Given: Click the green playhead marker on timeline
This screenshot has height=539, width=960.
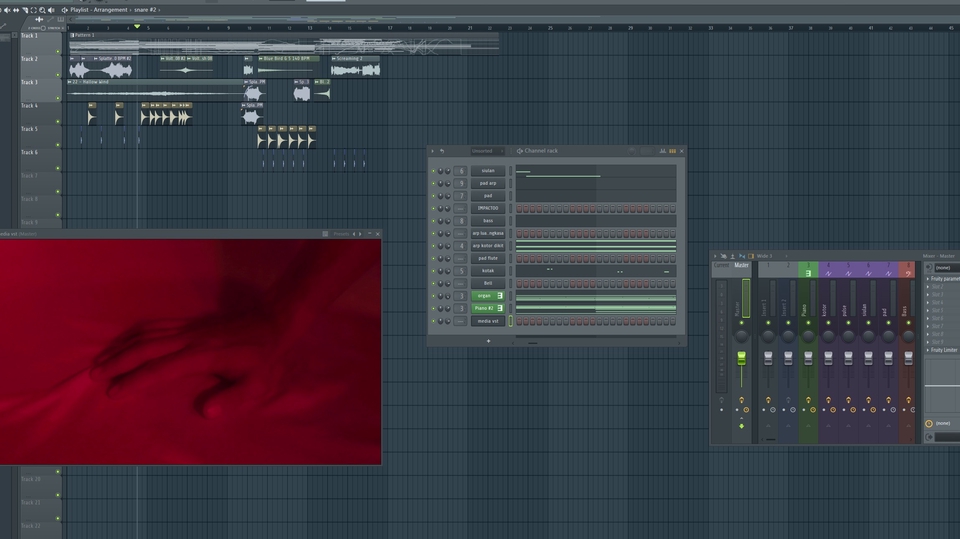Looking at the screenshot, I should pyautogui.click(x=137, y=27).
